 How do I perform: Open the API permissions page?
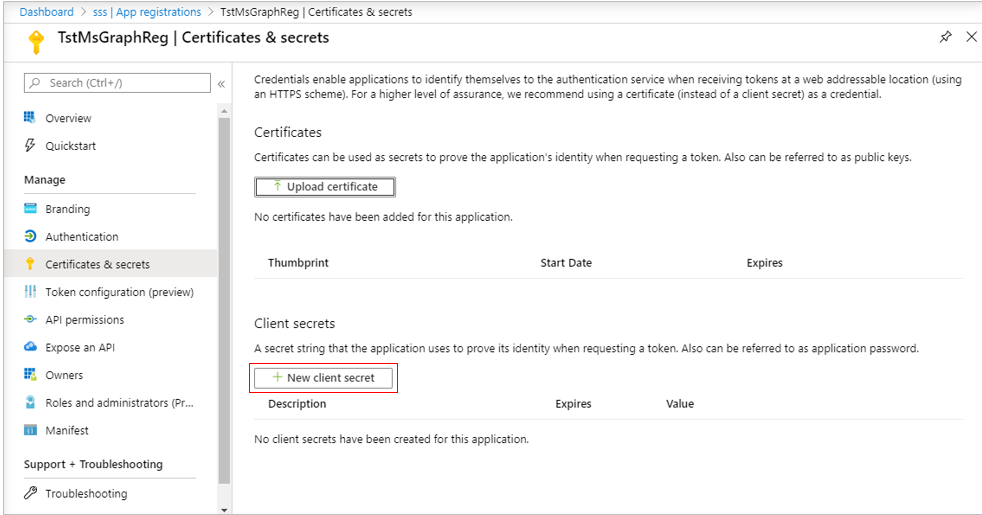coord(85,320)
